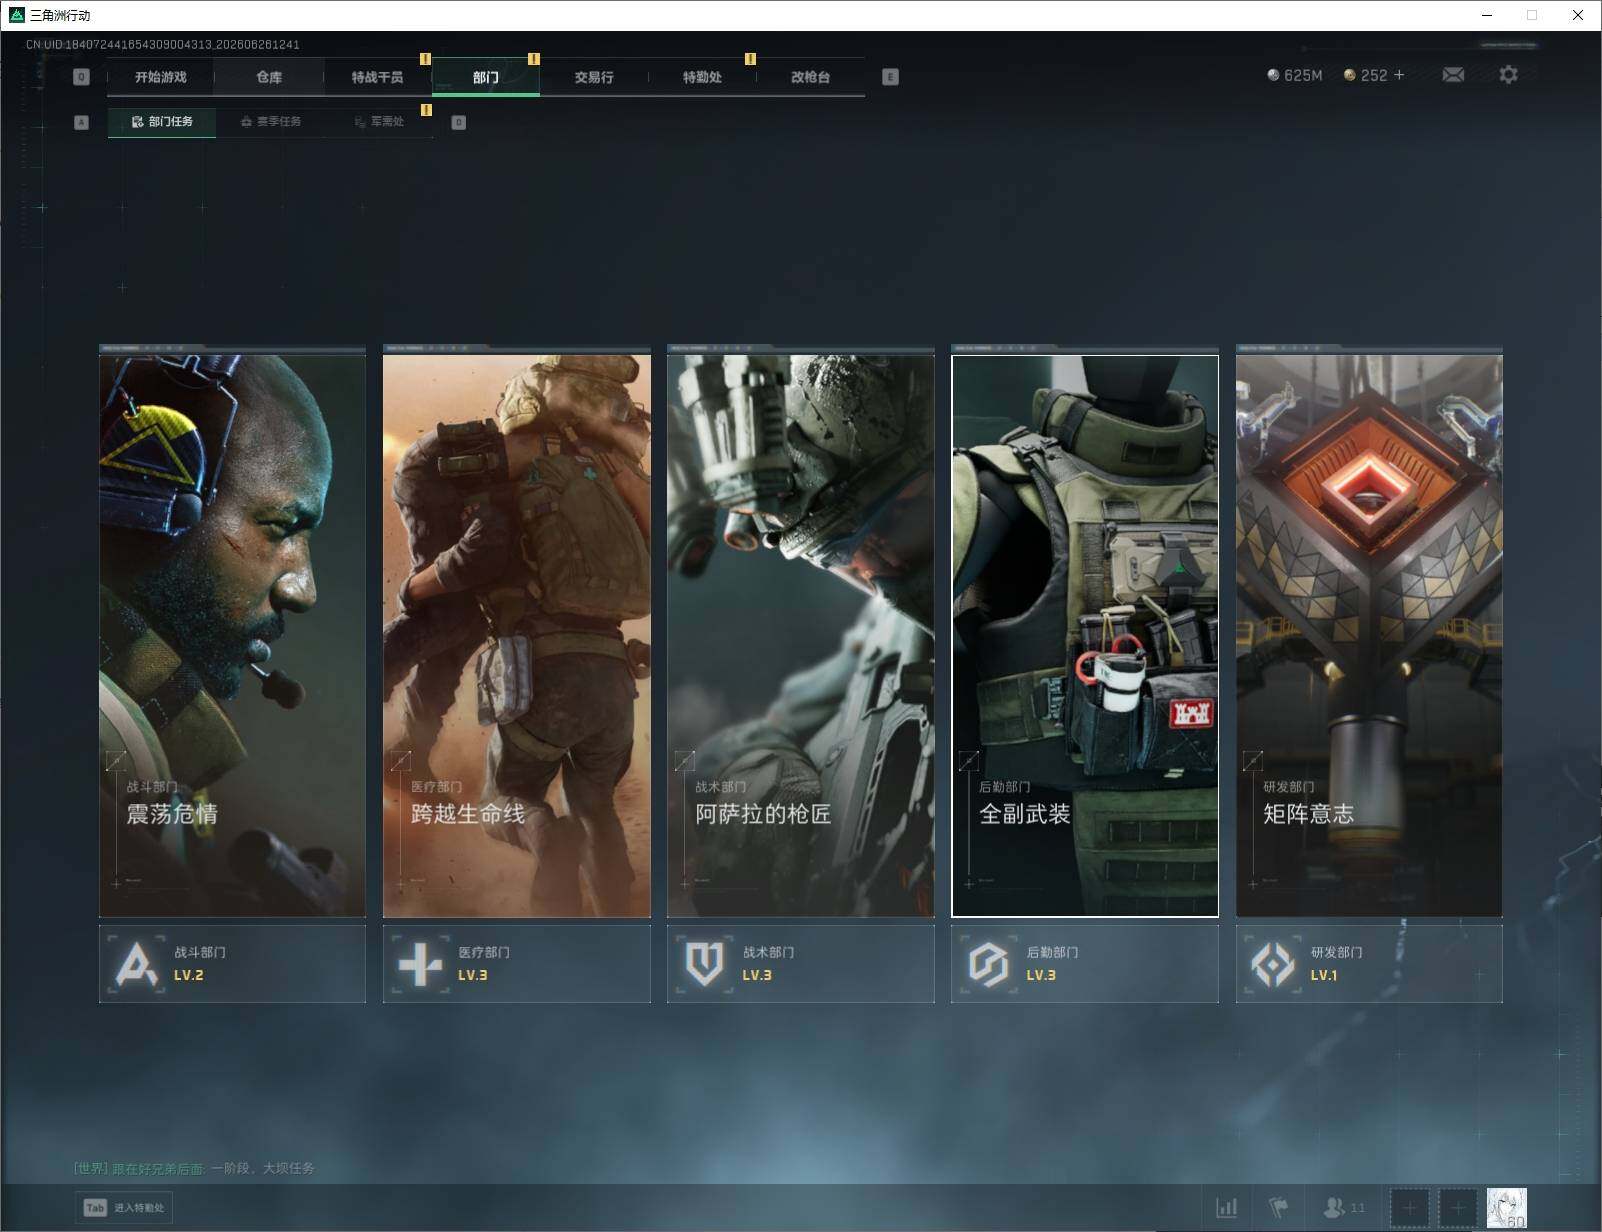Select the 研发部门 LV.1 button
This screenshot has height=1232, width=1602.
click(x=1369, y=964)
